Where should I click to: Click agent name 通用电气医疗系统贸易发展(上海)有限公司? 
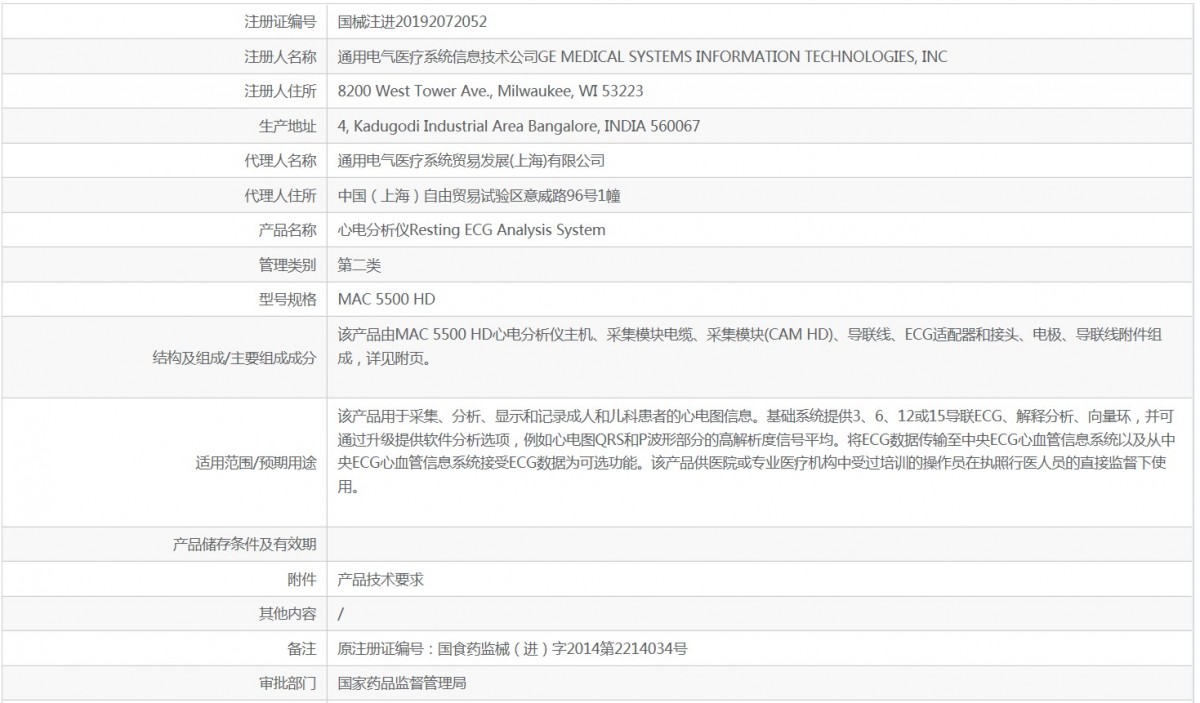(x=472, y=160)
